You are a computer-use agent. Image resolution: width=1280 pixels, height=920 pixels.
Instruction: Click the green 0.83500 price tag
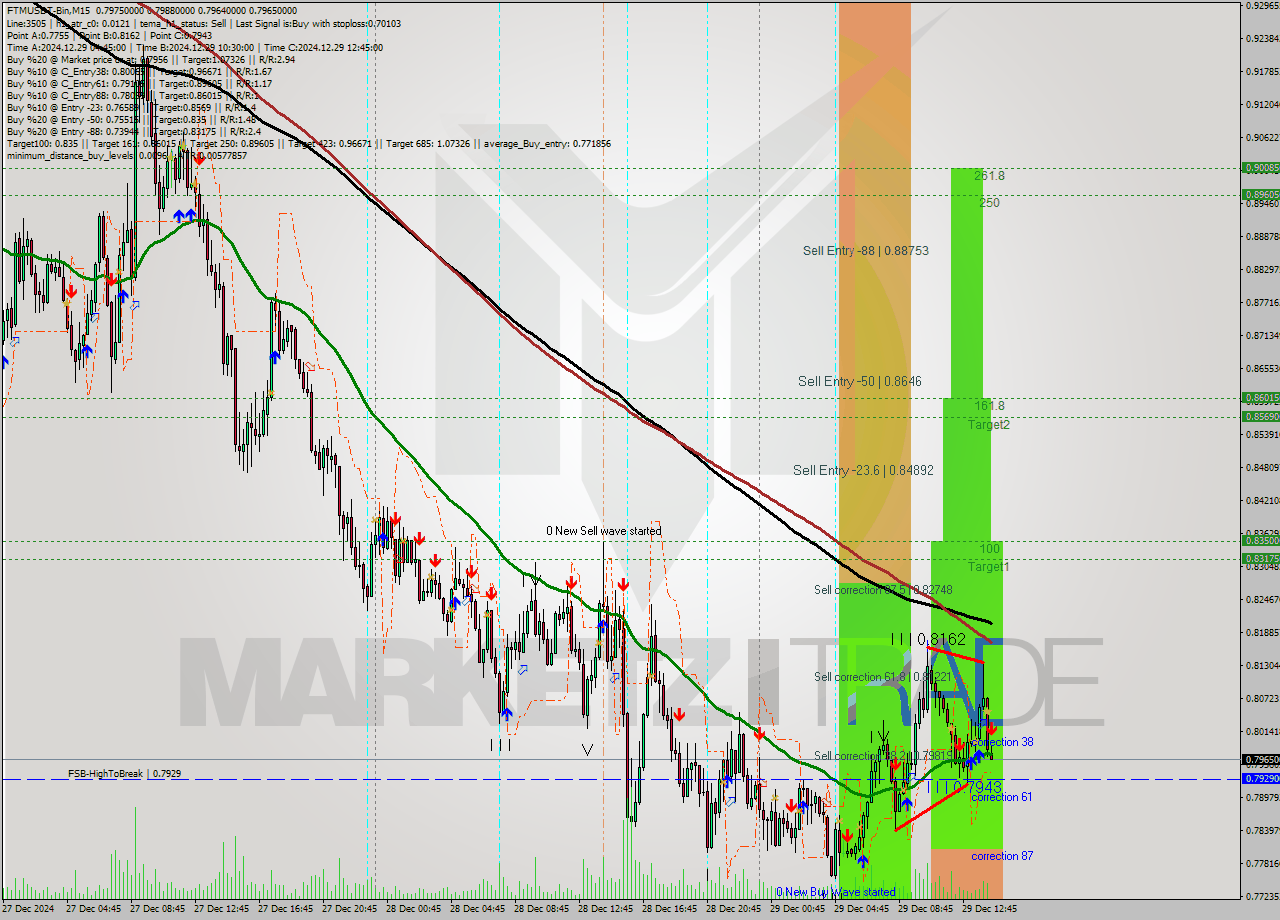pos(1260,540)
